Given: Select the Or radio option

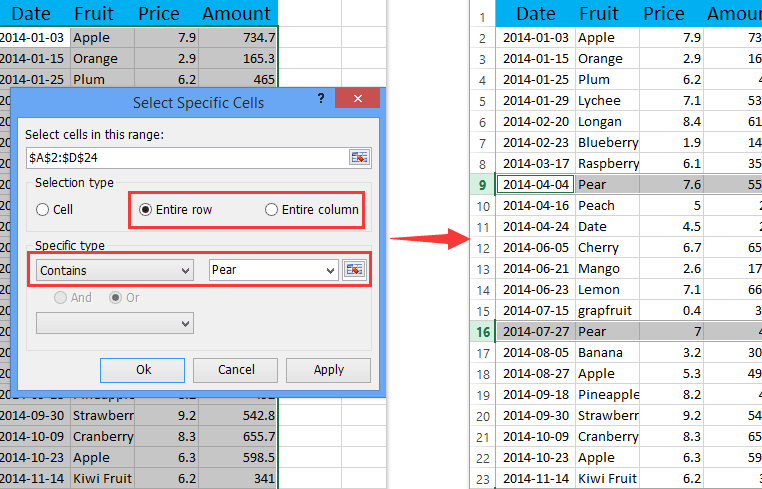Looking at the screenshot, I should tap(124, 297).
